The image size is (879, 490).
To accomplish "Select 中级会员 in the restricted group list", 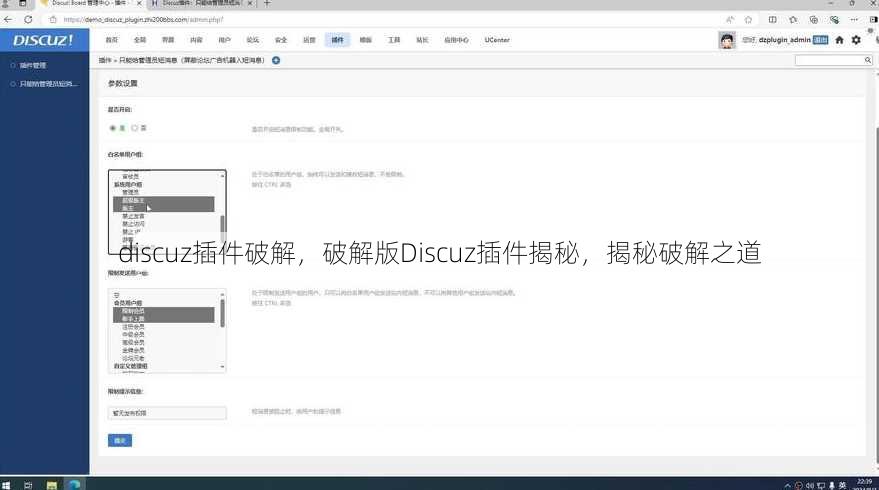I will [133, 335].
